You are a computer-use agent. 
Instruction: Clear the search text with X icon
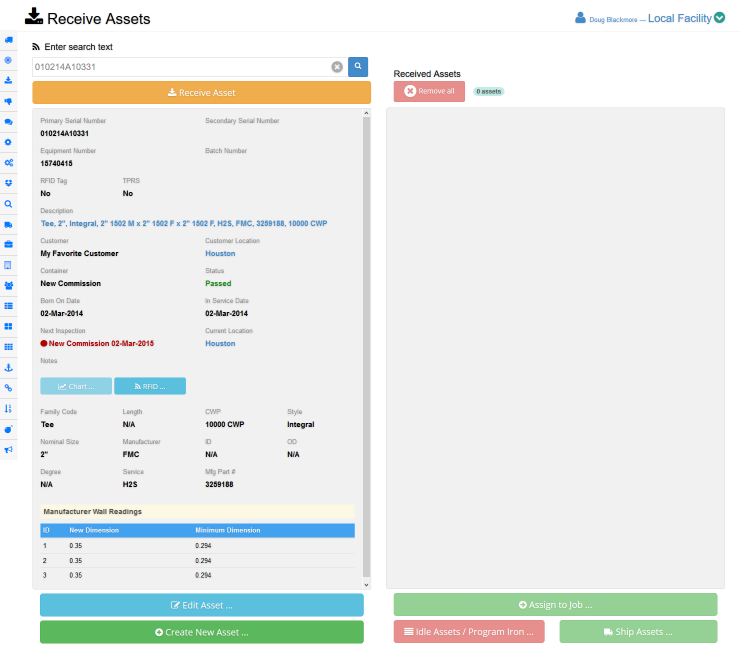point(337,67)
